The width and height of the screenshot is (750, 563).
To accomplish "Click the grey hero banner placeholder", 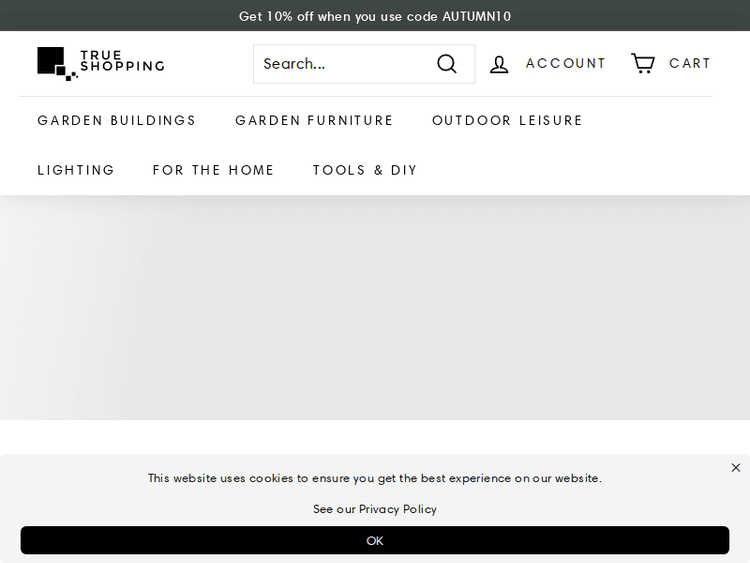I will [375, 310].
